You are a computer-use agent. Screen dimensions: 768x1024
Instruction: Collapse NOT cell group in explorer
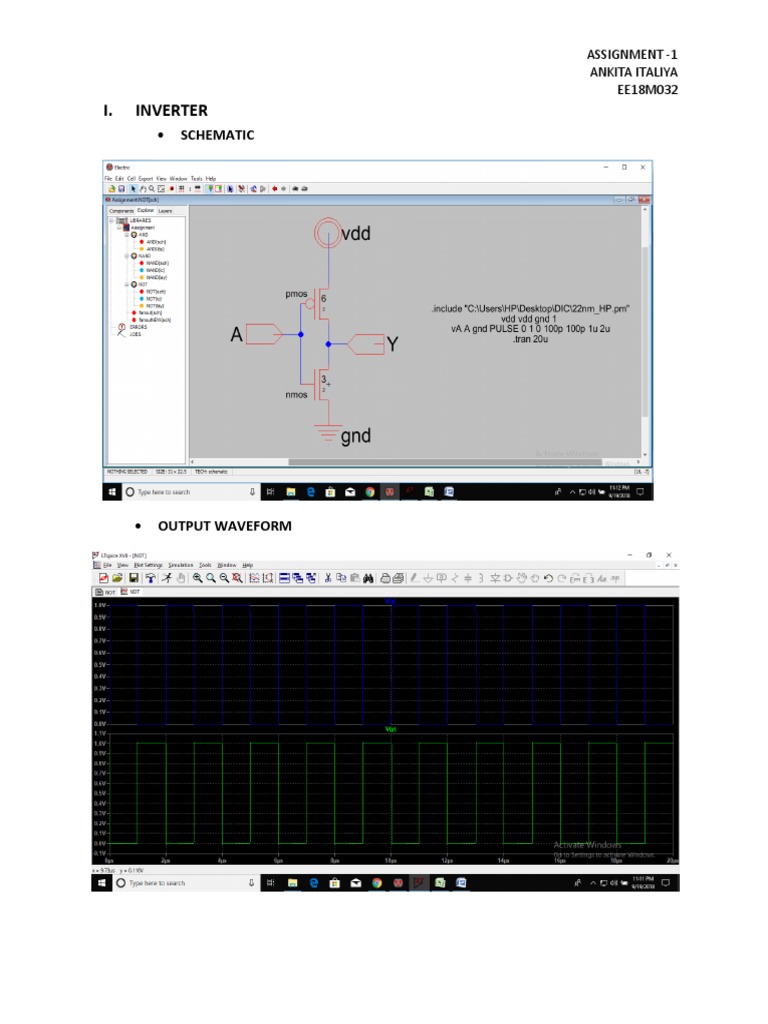tap(127, 285)
